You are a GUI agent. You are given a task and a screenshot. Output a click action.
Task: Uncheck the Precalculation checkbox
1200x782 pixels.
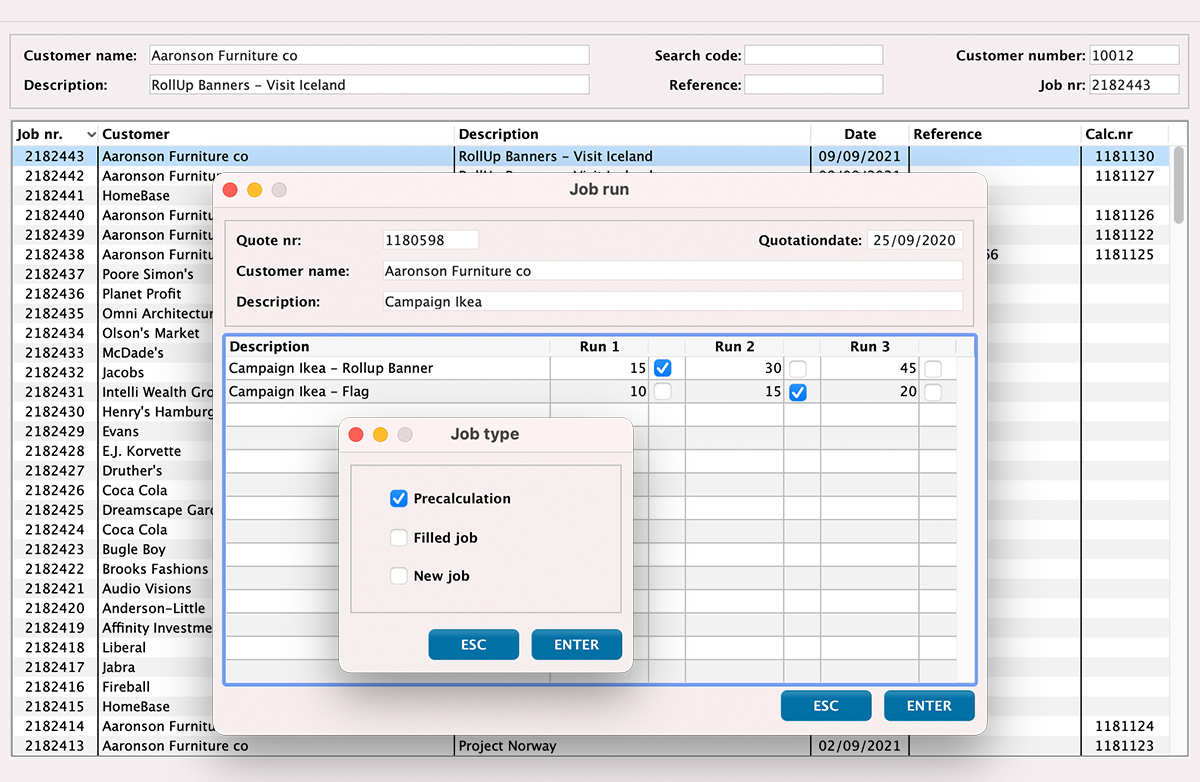pos(399,498)
